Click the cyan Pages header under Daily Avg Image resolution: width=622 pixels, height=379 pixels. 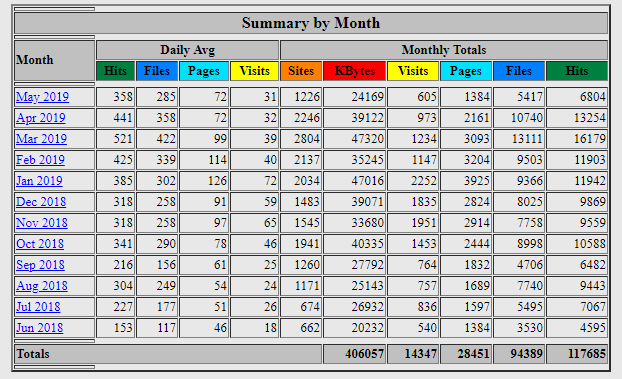click(x=204, y=71)
